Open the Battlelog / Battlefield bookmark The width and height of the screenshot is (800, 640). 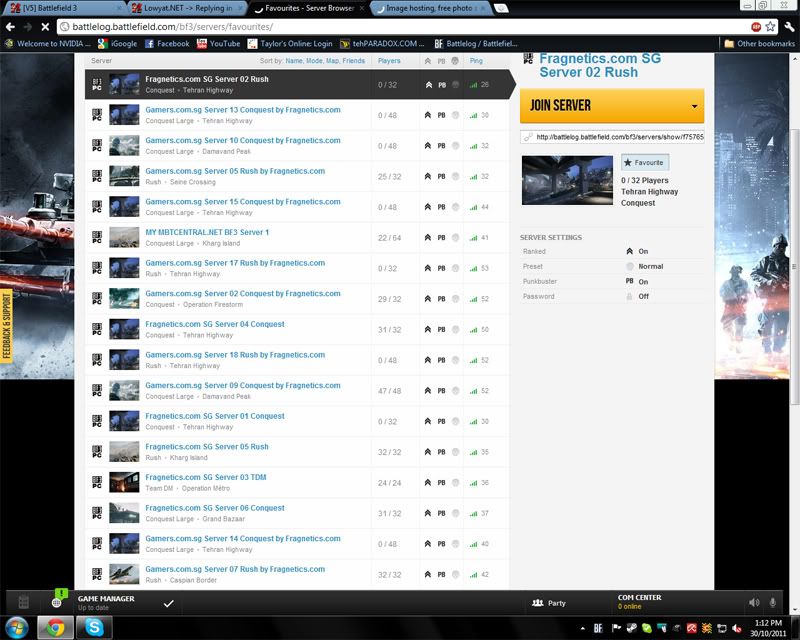pos(476,43)
